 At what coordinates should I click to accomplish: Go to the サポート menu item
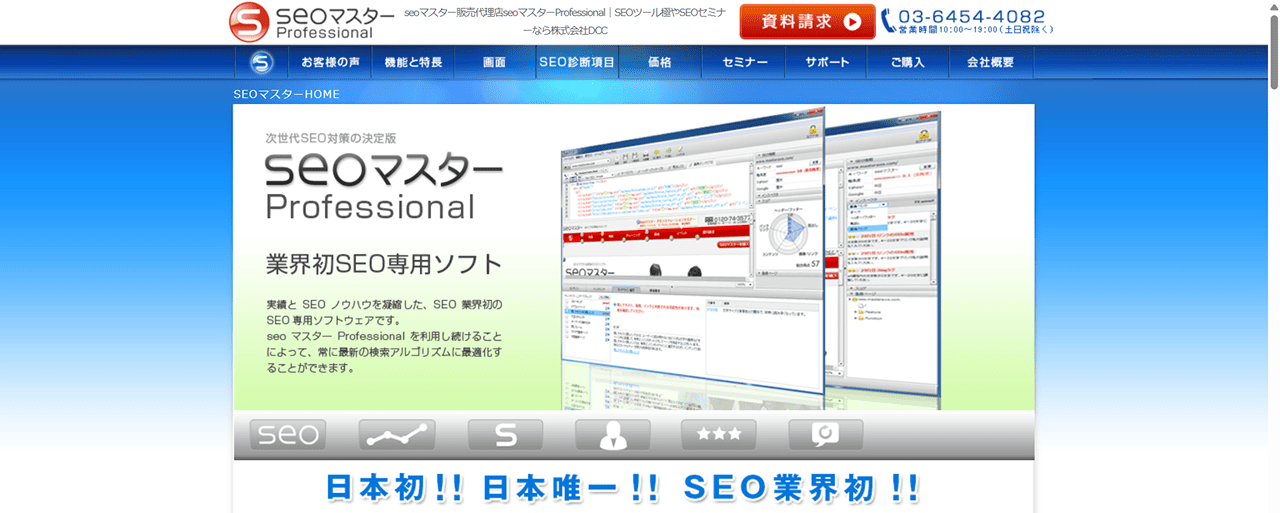[828, 62]
